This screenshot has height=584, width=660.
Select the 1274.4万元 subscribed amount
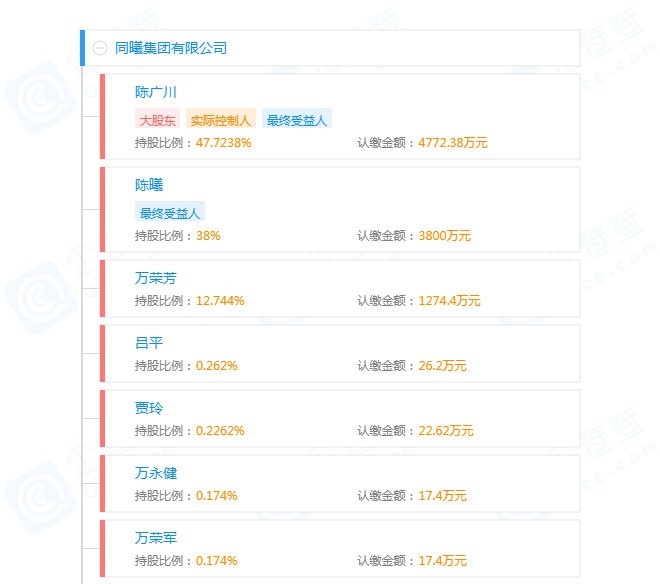tap(449, 301)
